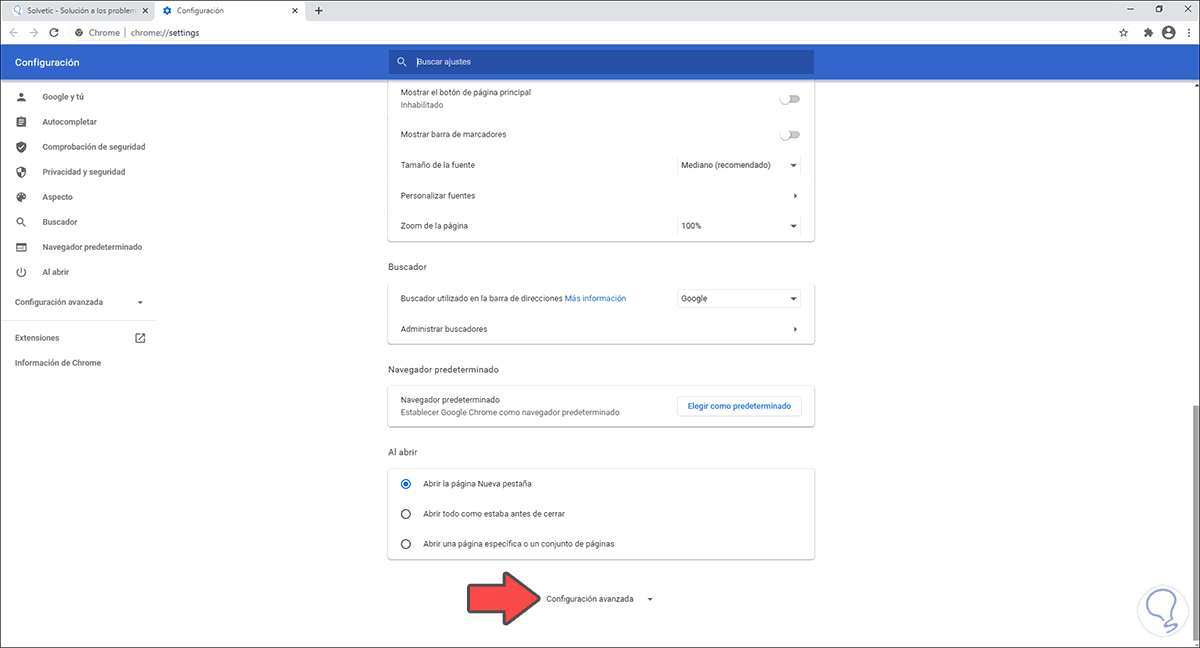Click the Extensiones external link icon
Screen dimensions: 1200x648
140,338
